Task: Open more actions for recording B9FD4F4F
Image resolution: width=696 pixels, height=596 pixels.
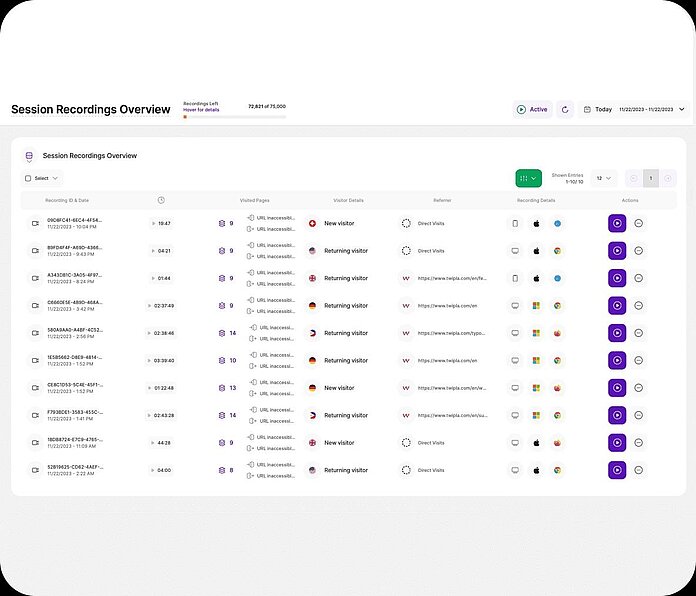Action: 639,251
